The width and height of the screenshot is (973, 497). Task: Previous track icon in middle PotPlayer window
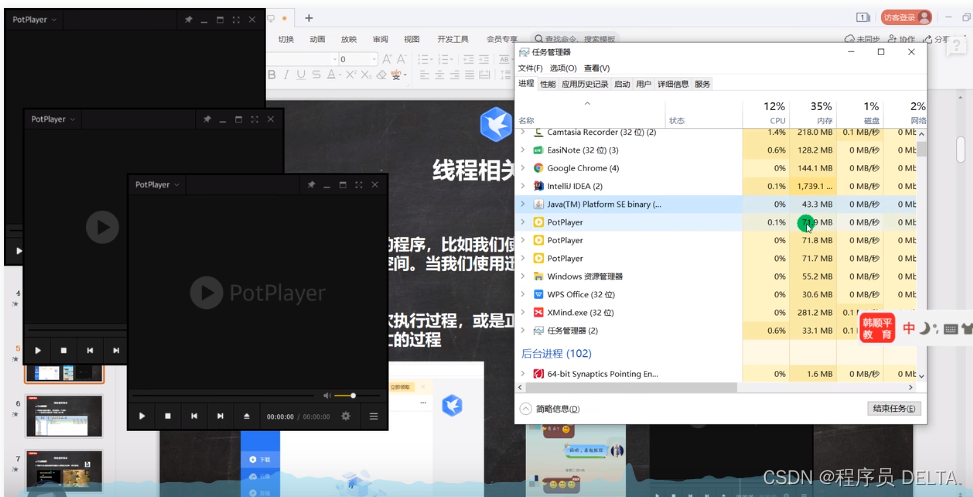90,351
